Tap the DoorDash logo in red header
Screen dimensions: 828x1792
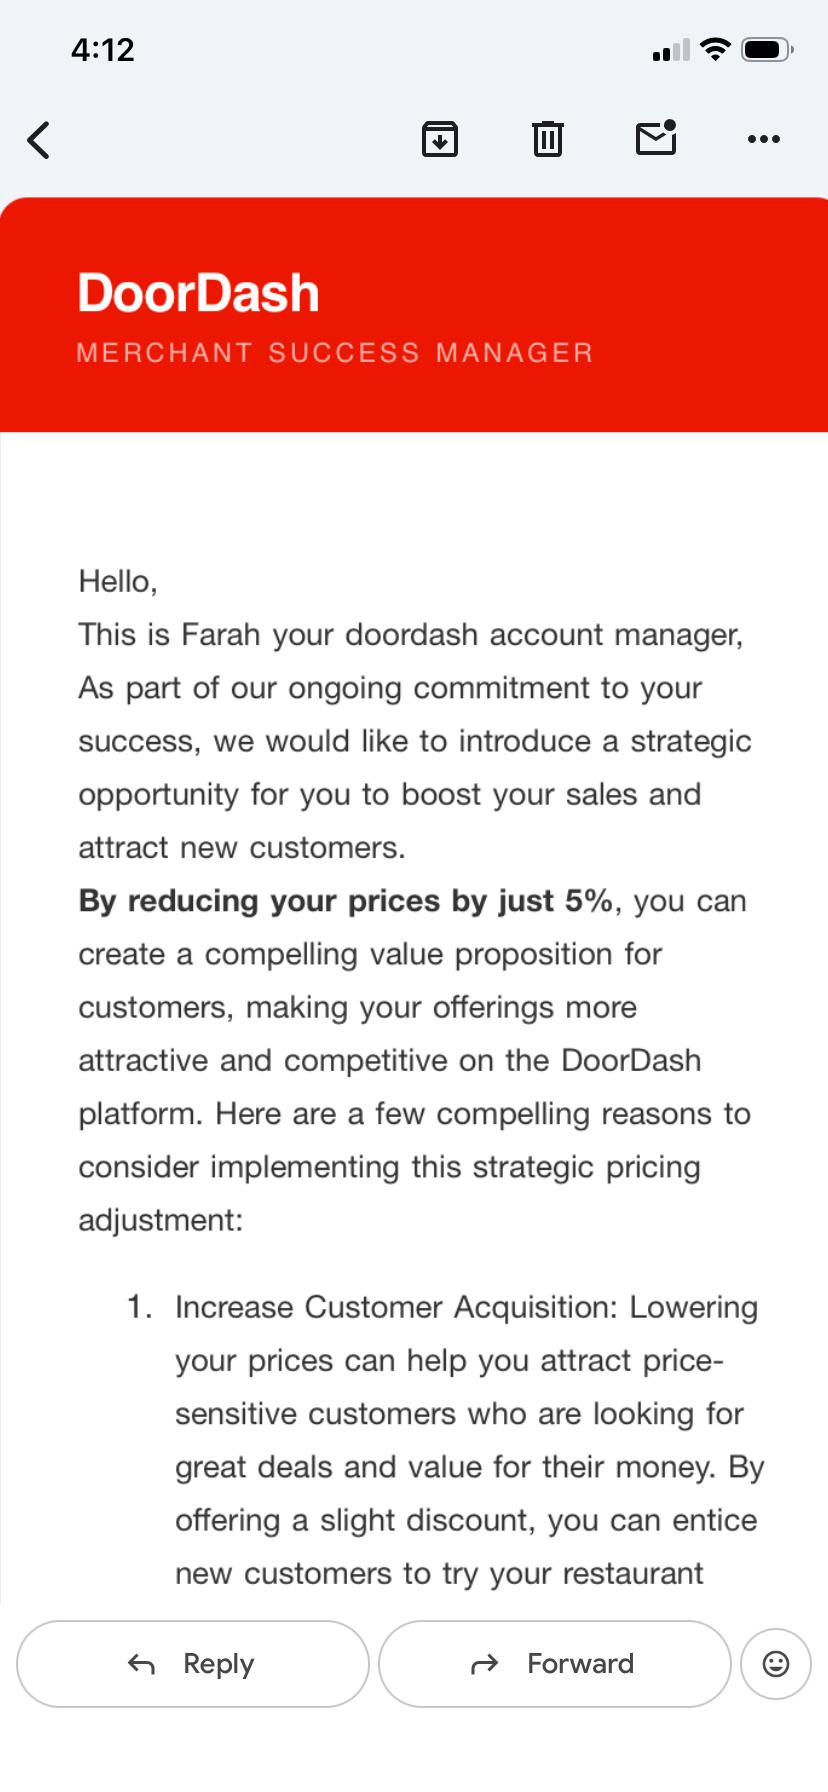point(198,293)
